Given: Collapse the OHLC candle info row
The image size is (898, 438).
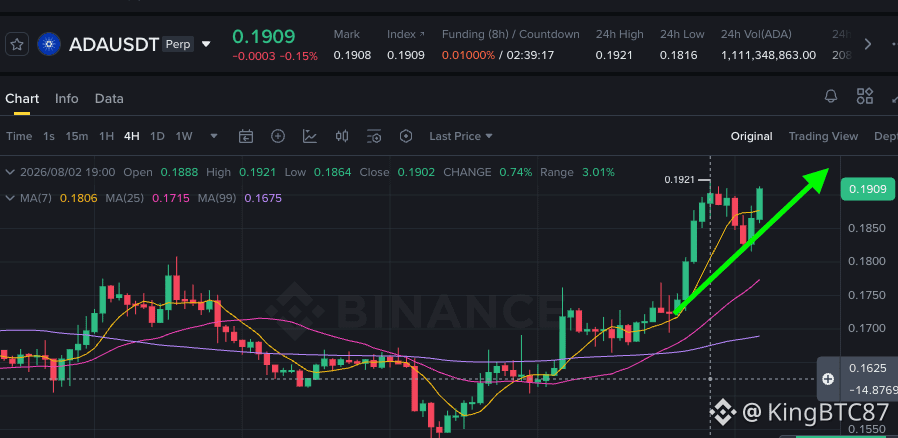Looking at the screenshot, I should [x=10, y=172].
